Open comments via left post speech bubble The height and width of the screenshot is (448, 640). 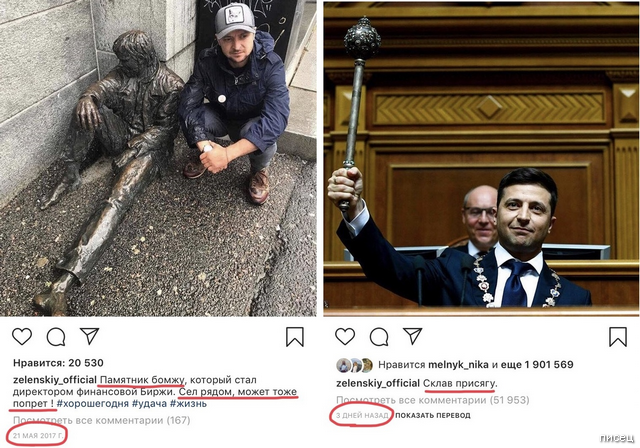[x=56, y=337]
